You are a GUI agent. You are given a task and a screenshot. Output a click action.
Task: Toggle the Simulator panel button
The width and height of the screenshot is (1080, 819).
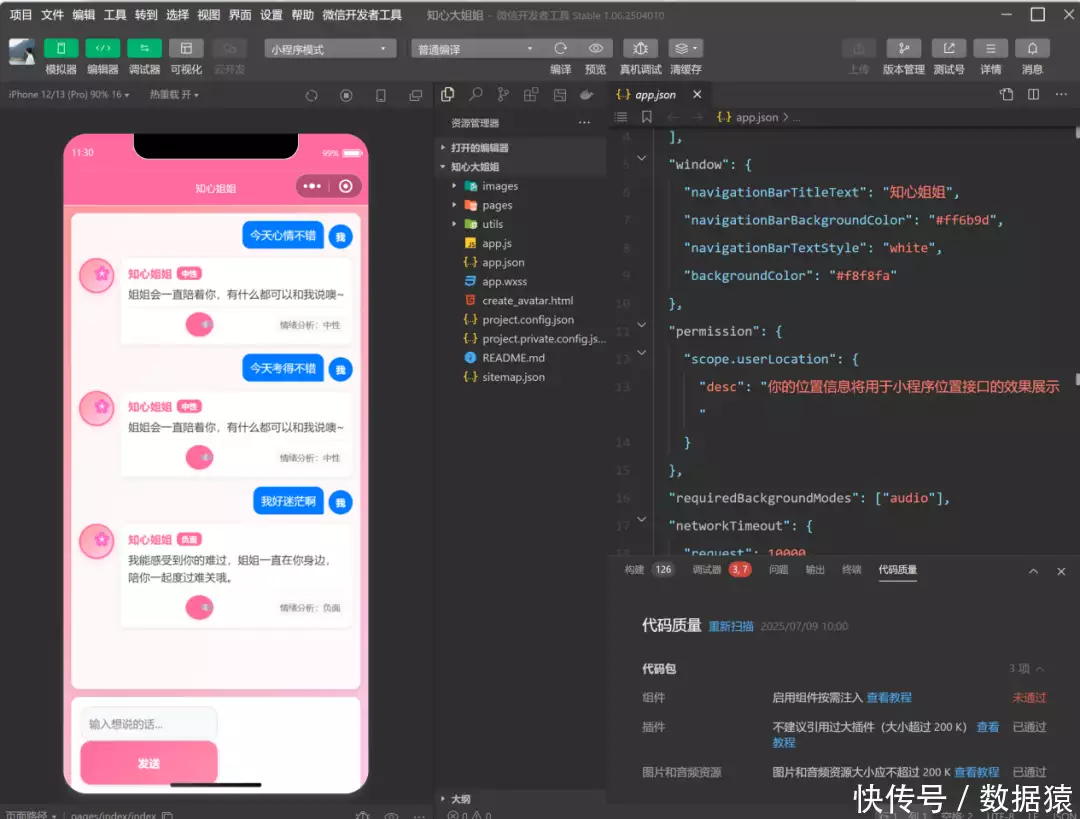61,48
